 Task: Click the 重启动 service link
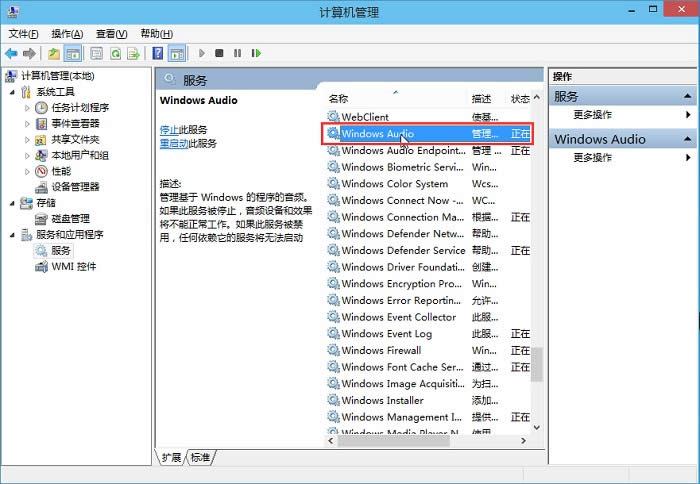(x=172, y=144)
